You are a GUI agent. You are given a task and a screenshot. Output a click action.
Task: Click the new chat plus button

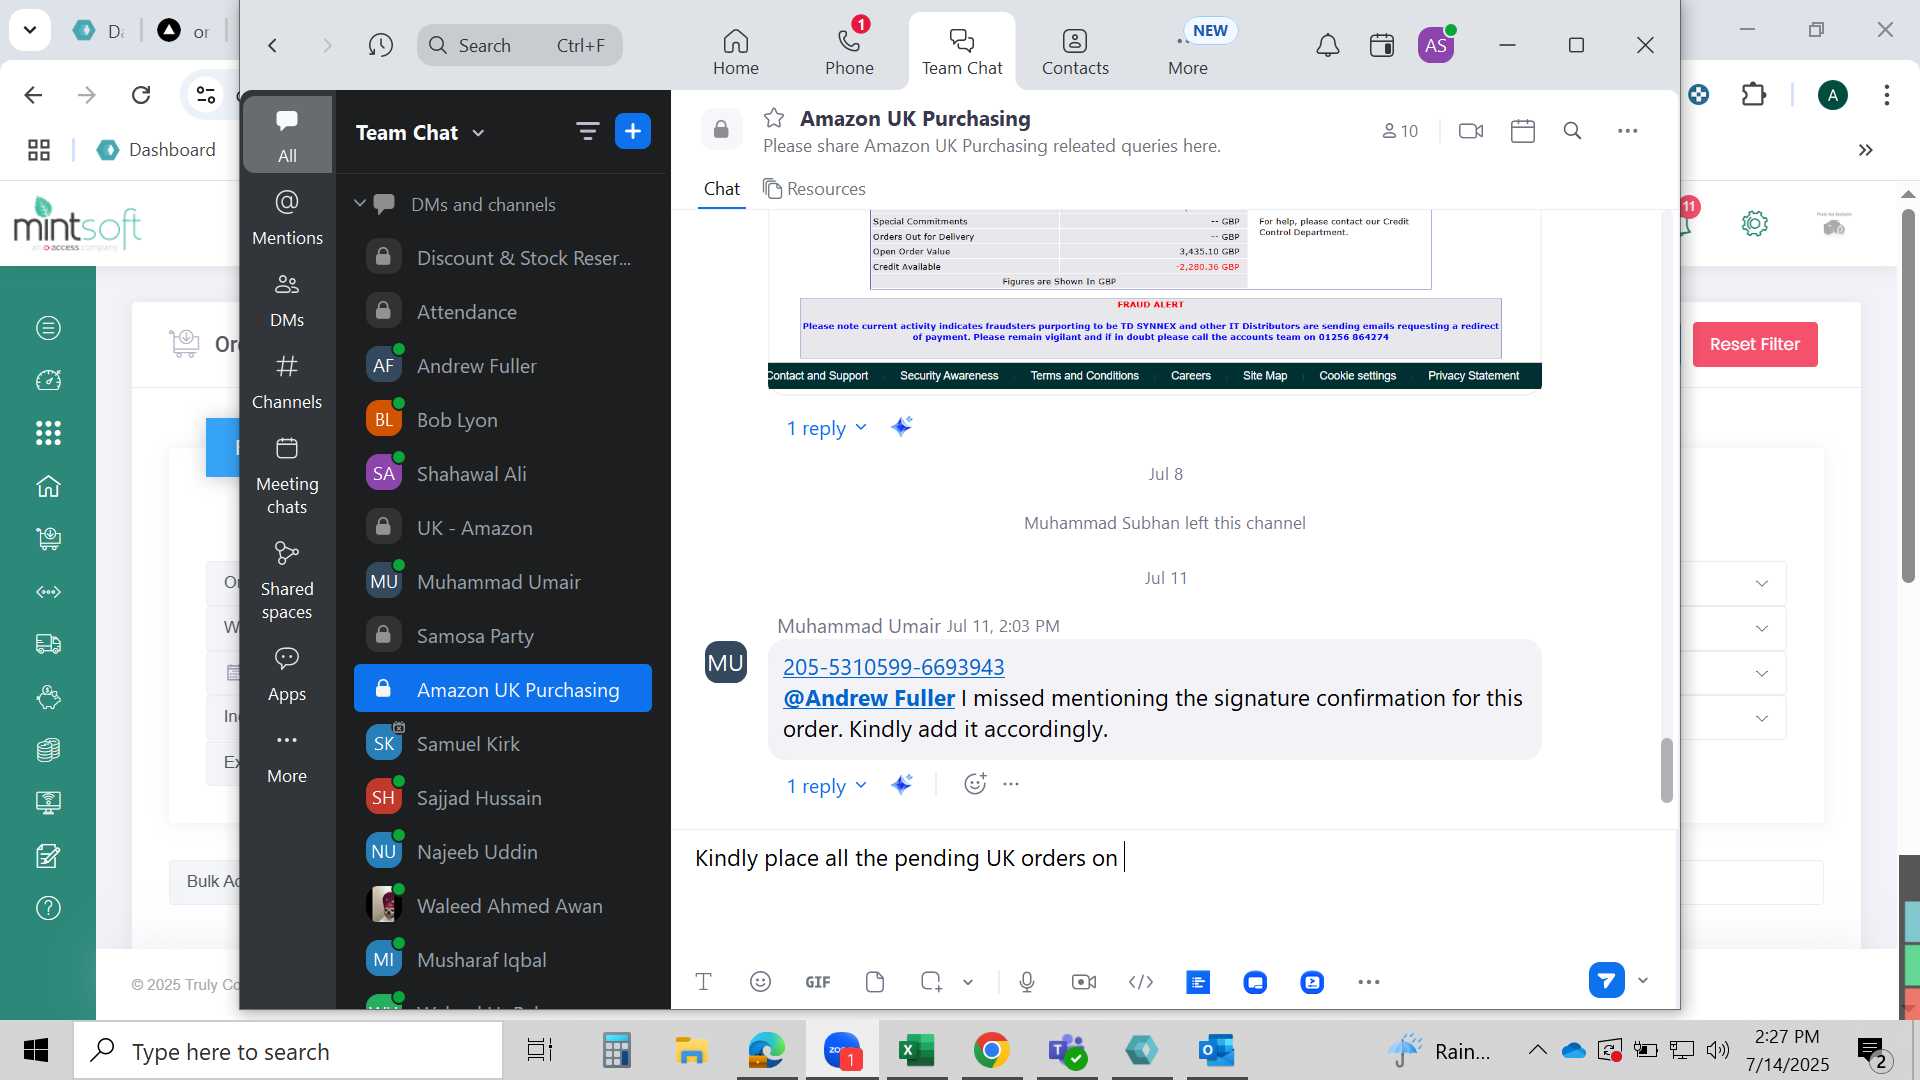tap(633, 131)
